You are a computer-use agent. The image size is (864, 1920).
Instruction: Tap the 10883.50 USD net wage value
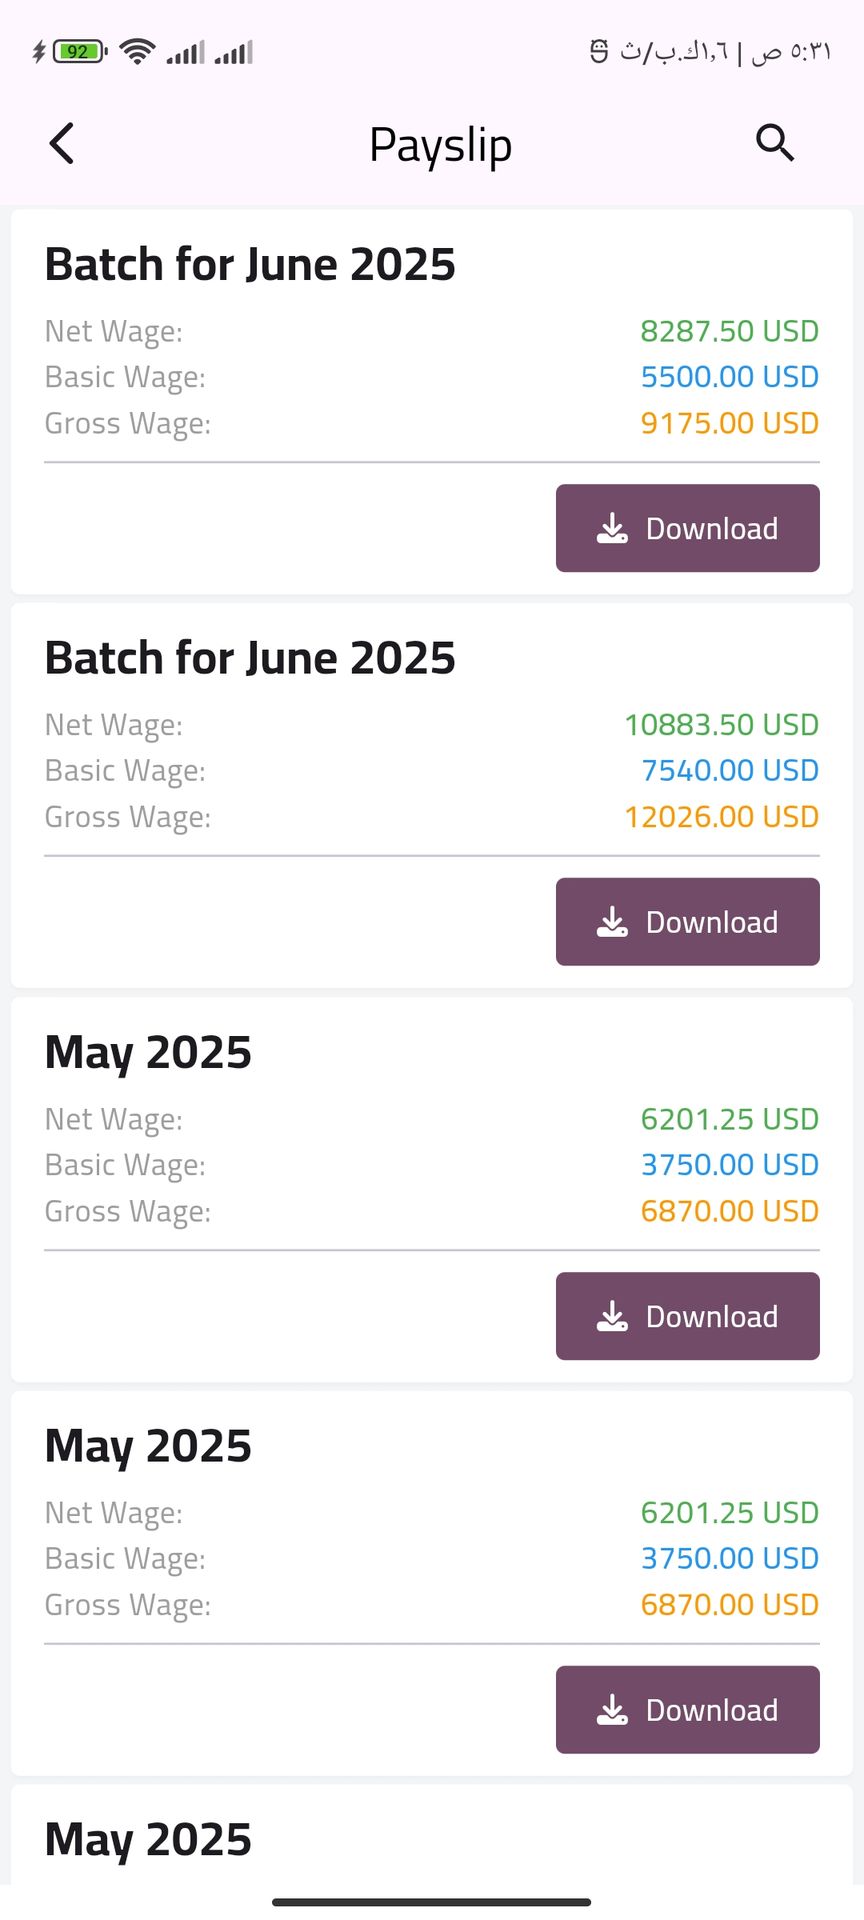coord(721,725)
